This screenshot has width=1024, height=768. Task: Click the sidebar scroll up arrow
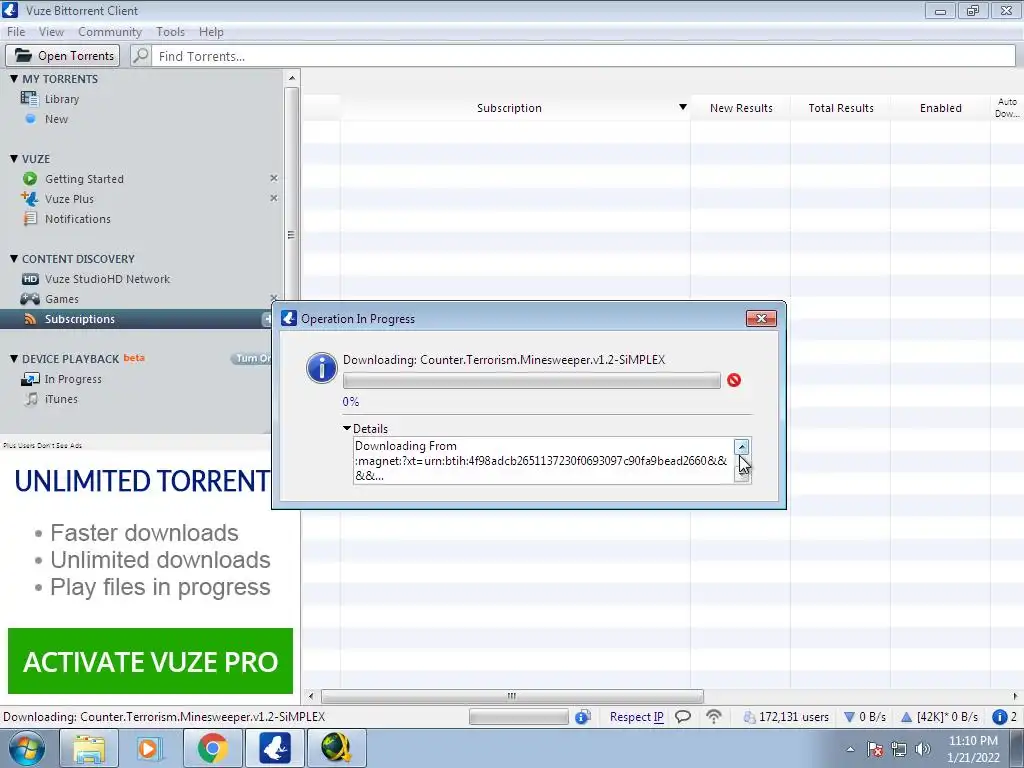point(291,78)
